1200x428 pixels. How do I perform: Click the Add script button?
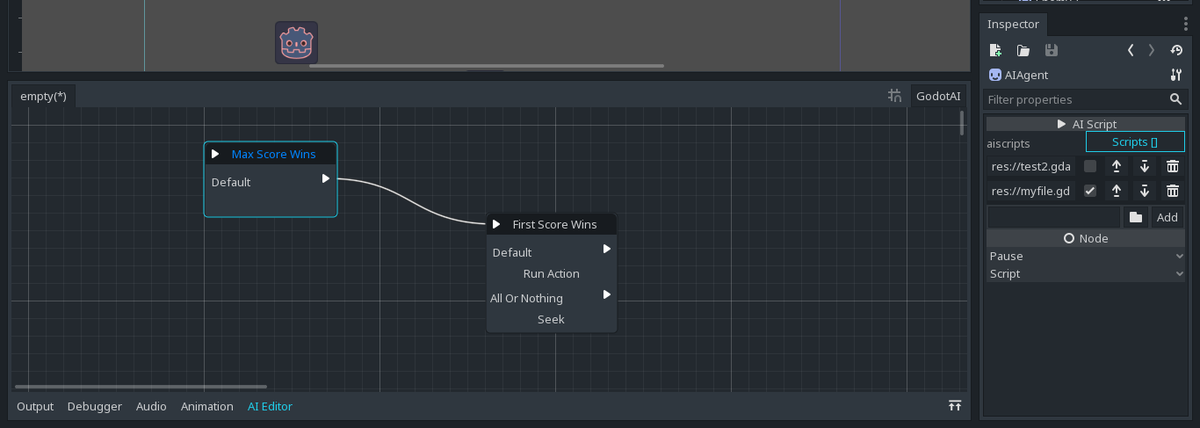(x=1167, y=217)
